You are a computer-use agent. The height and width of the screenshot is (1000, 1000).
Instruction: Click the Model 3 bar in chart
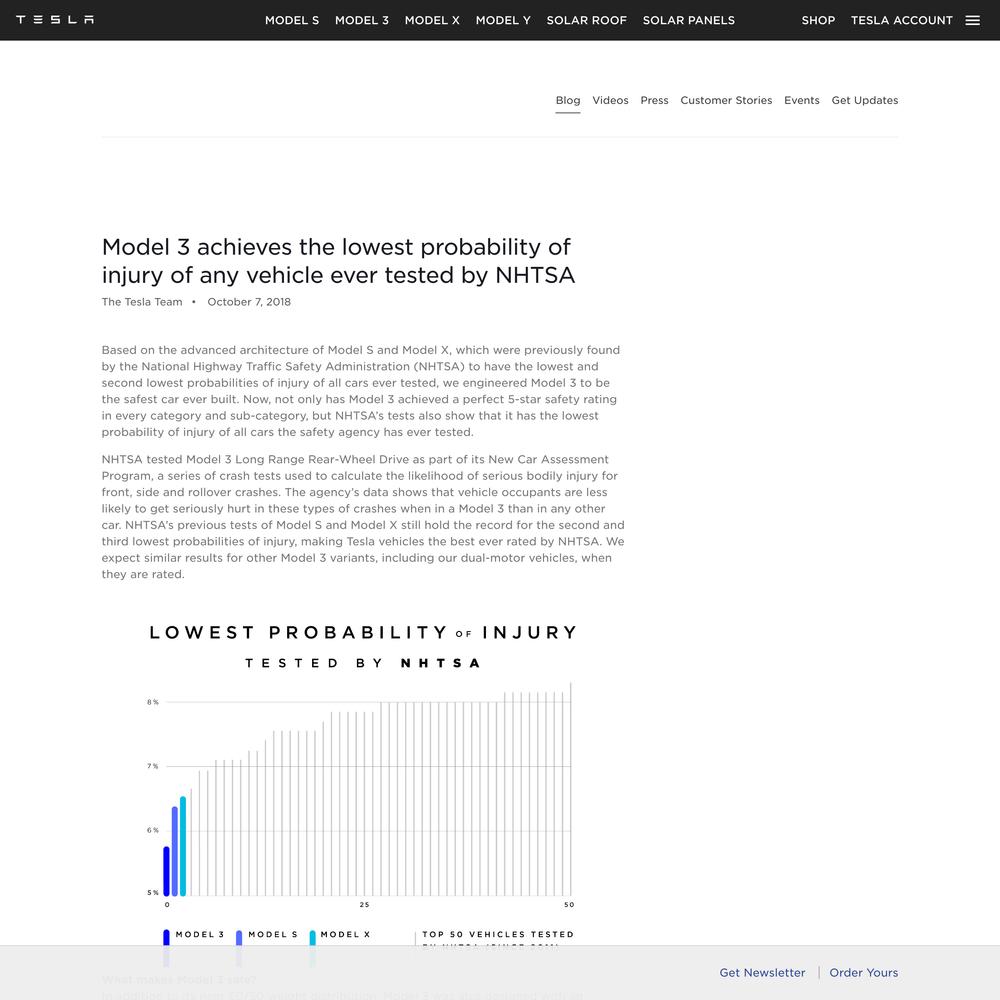(x=166, y=871)
